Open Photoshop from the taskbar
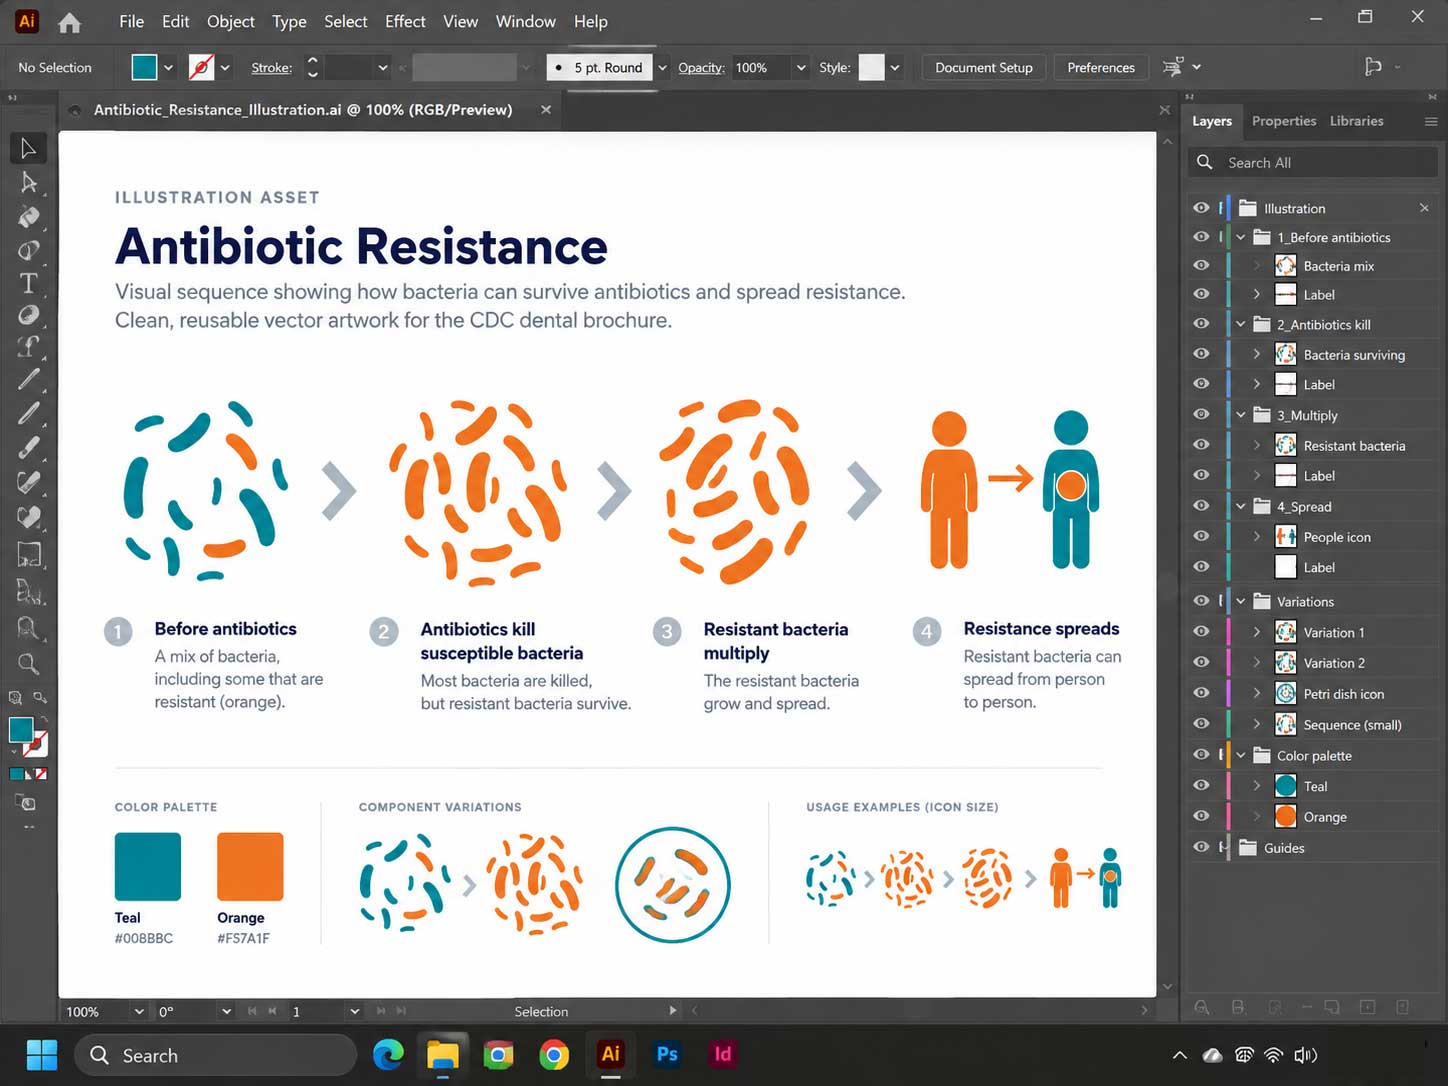 click(x=667, y=1054)
